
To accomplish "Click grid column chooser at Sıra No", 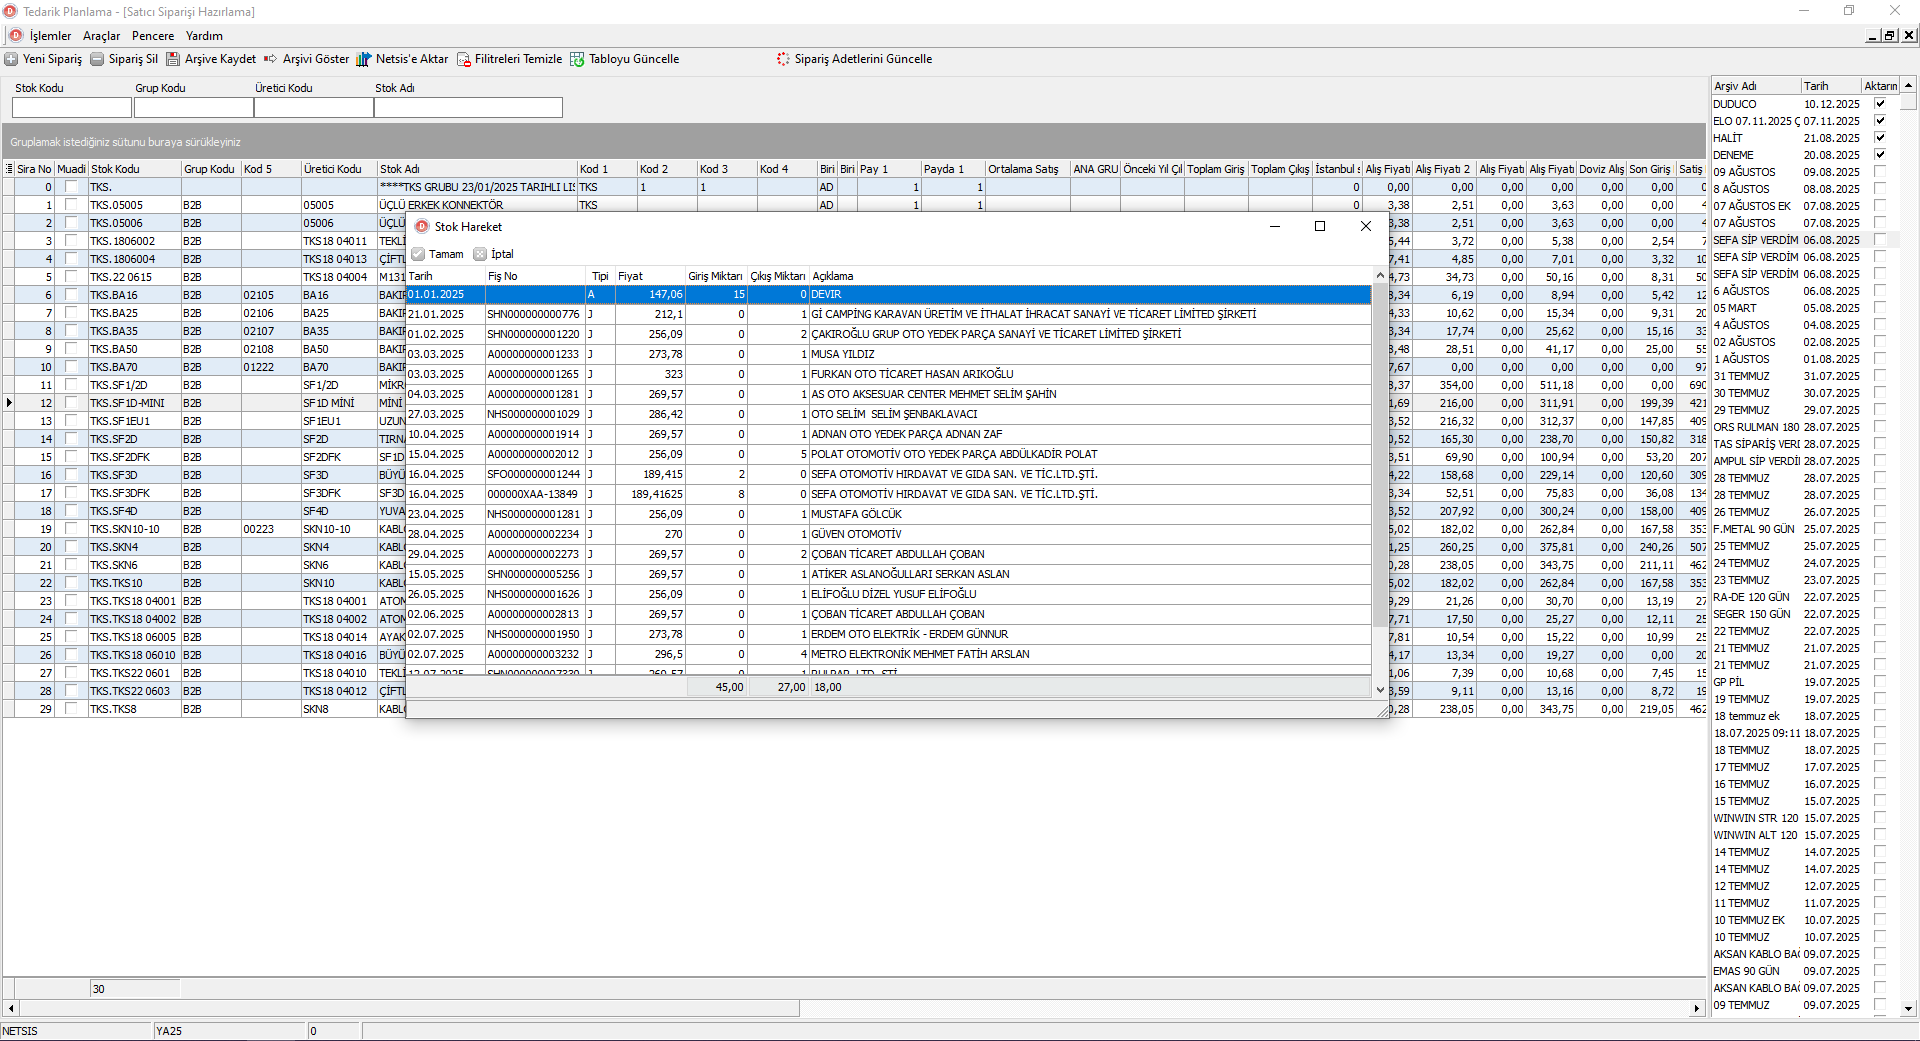I will [9, 169].
